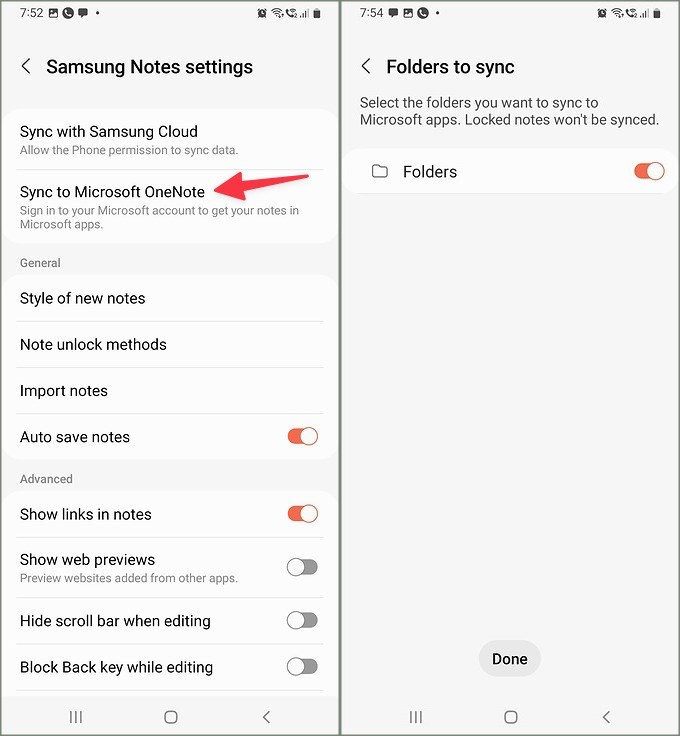Screen dimensions: 680x736
Task: Open Style of new notes
Action: pos(170,299)
